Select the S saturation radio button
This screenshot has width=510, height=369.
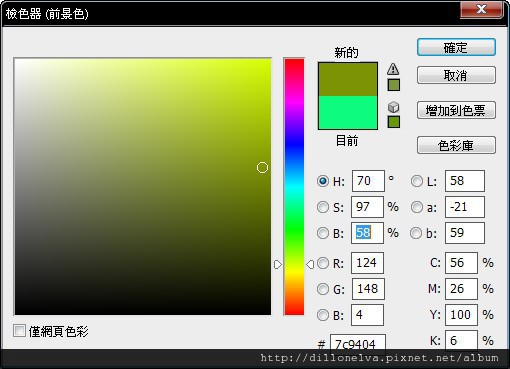(x=323, y=207)
